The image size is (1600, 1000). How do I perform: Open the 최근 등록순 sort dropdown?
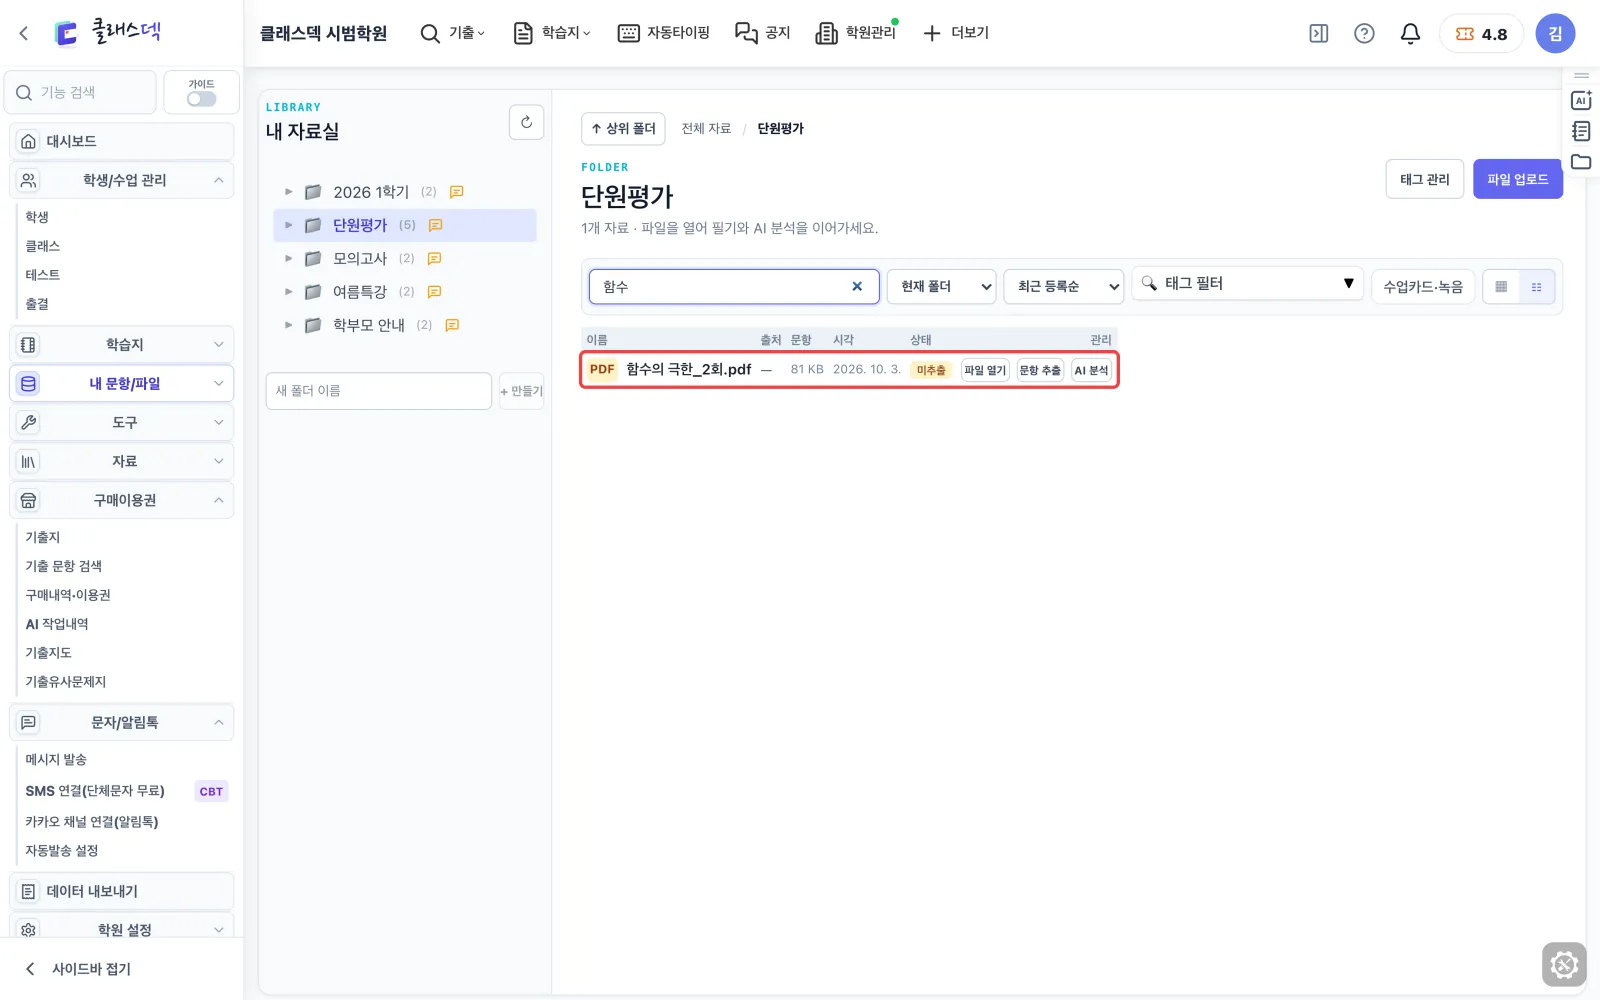1064,287
